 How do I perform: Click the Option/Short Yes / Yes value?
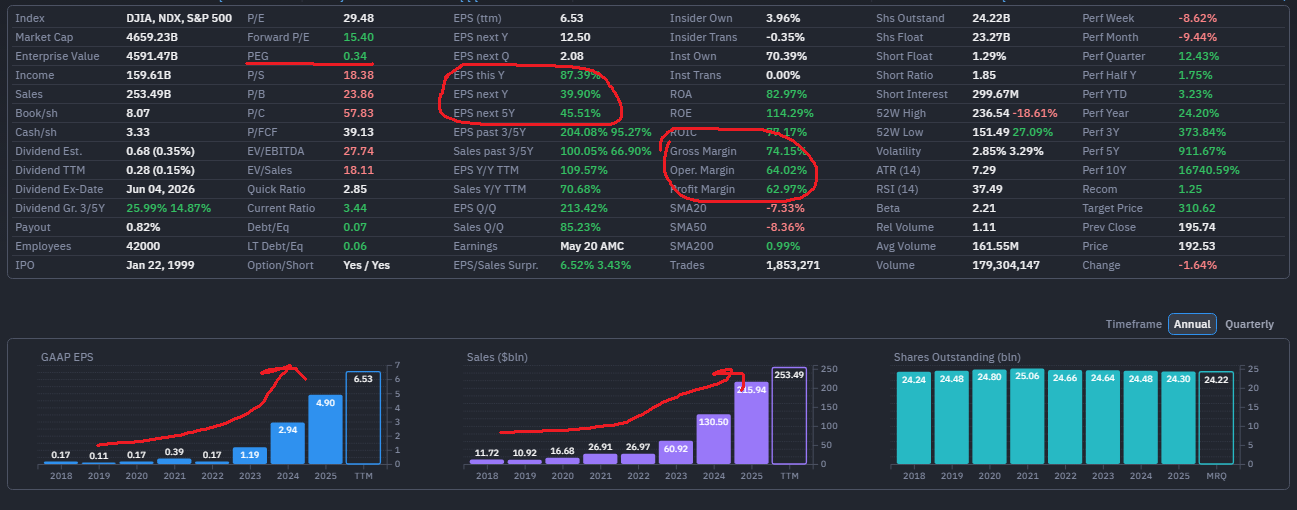pyautogui.click(x=366, y=265)
